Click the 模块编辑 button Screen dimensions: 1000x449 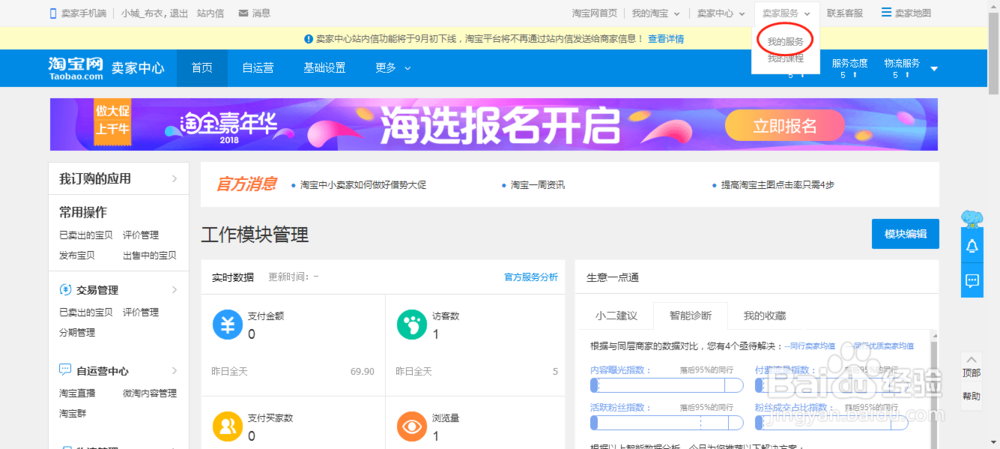click(x=905, y=233)
